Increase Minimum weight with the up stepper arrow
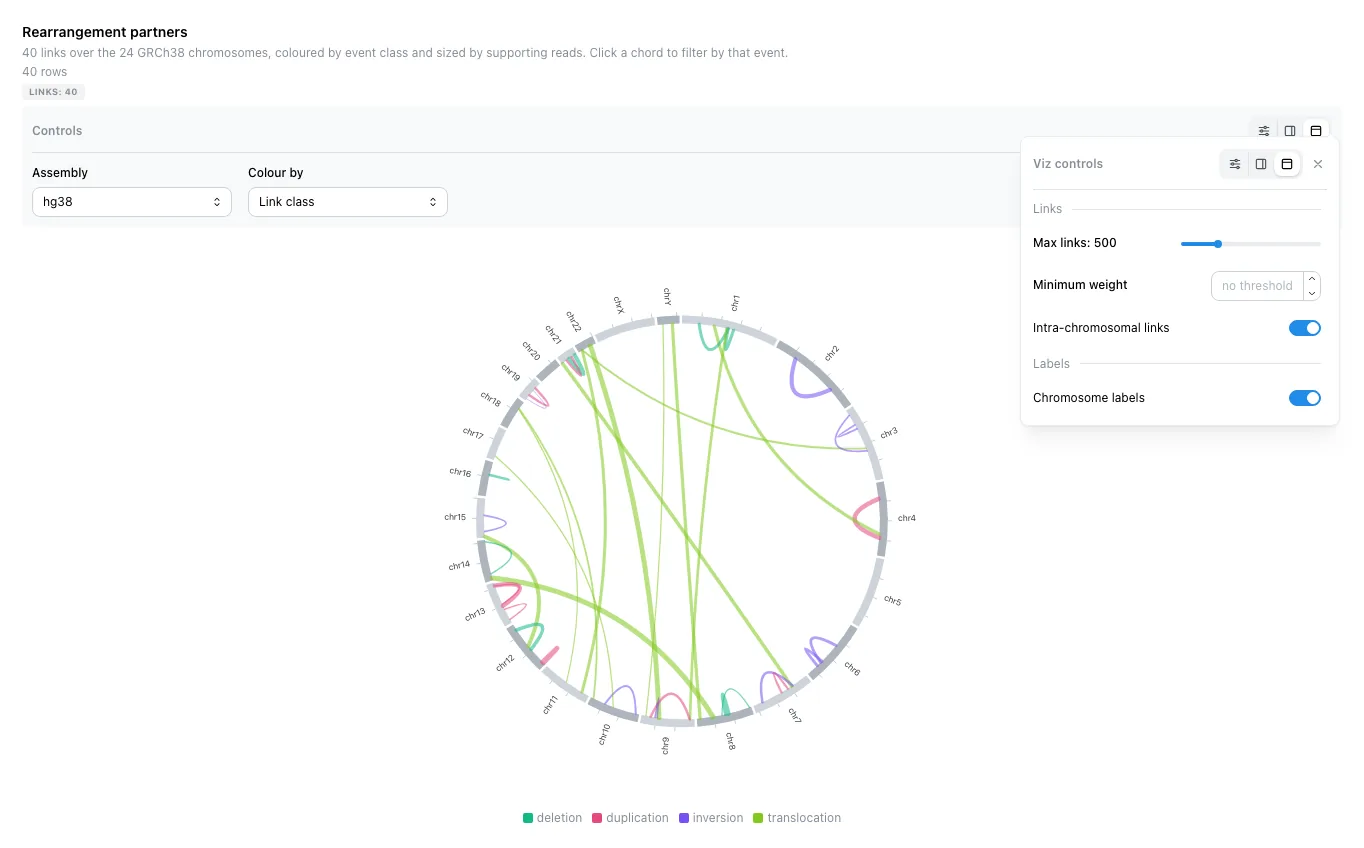The height and width of the screenshot is (848, 1364). [x=1312, y=279]
